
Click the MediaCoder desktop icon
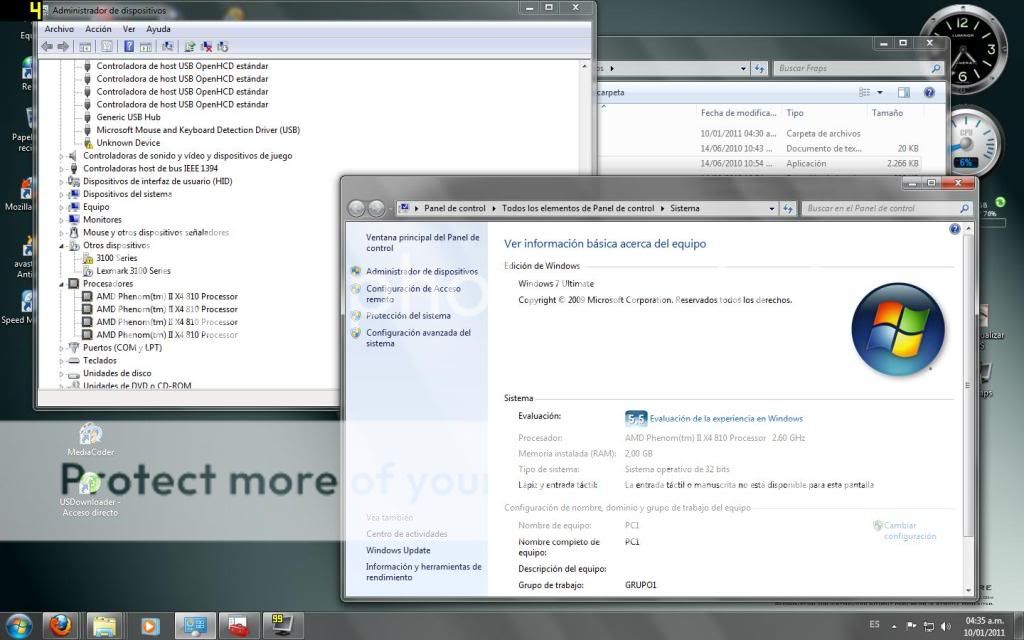point(90,439)
